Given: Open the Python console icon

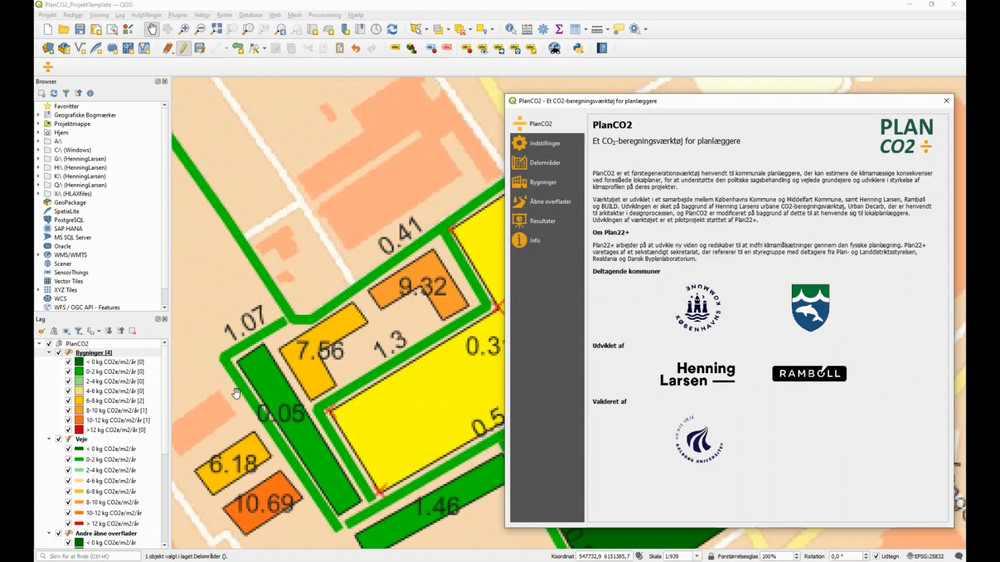Looking at the screenshot, I should point(578,48).
